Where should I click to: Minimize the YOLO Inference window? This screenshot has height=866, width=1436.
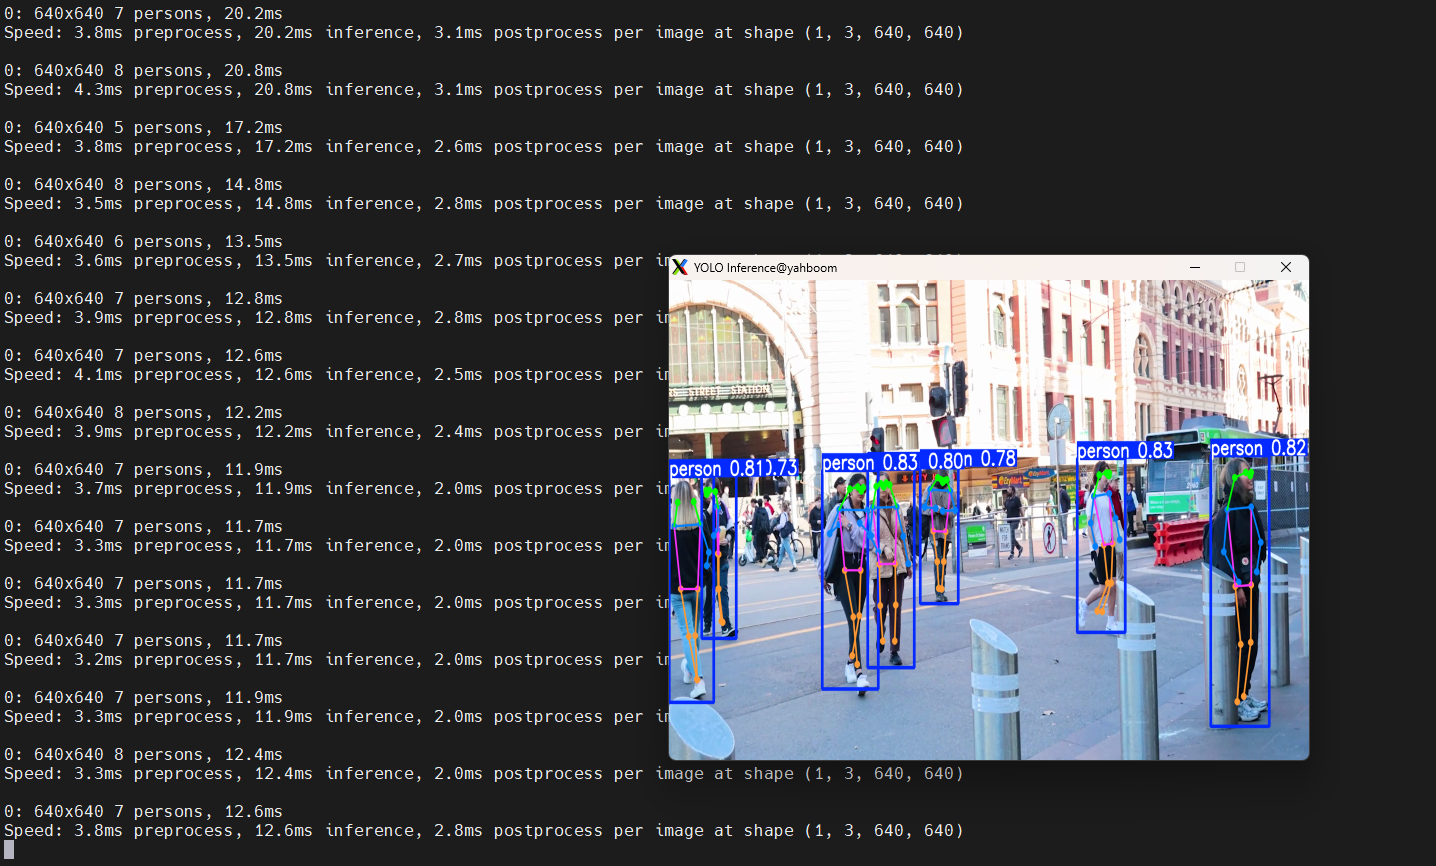(x=1195, y=267)
